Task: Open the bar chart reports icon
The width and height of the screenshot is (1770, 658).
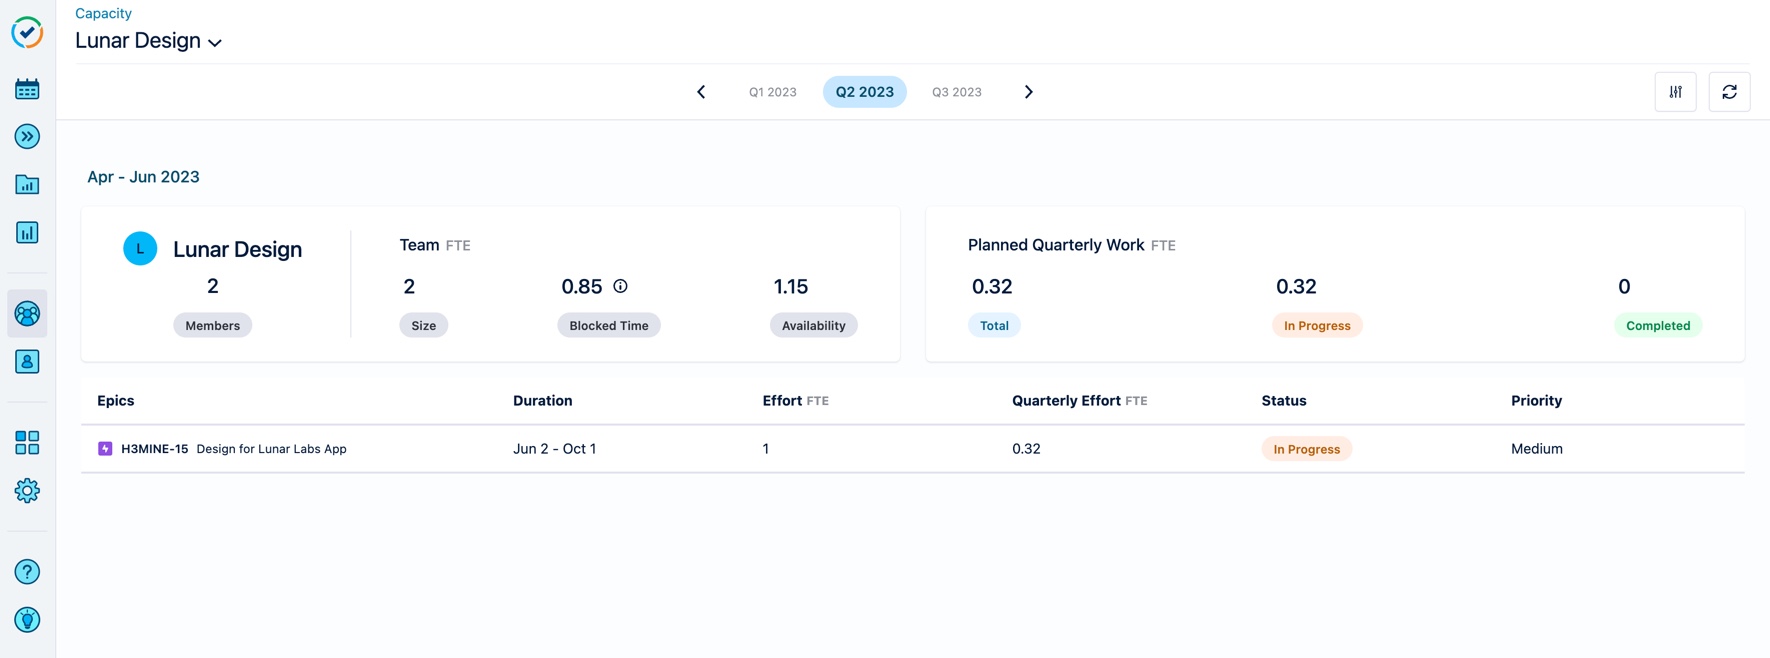Action: pos(27,233)
